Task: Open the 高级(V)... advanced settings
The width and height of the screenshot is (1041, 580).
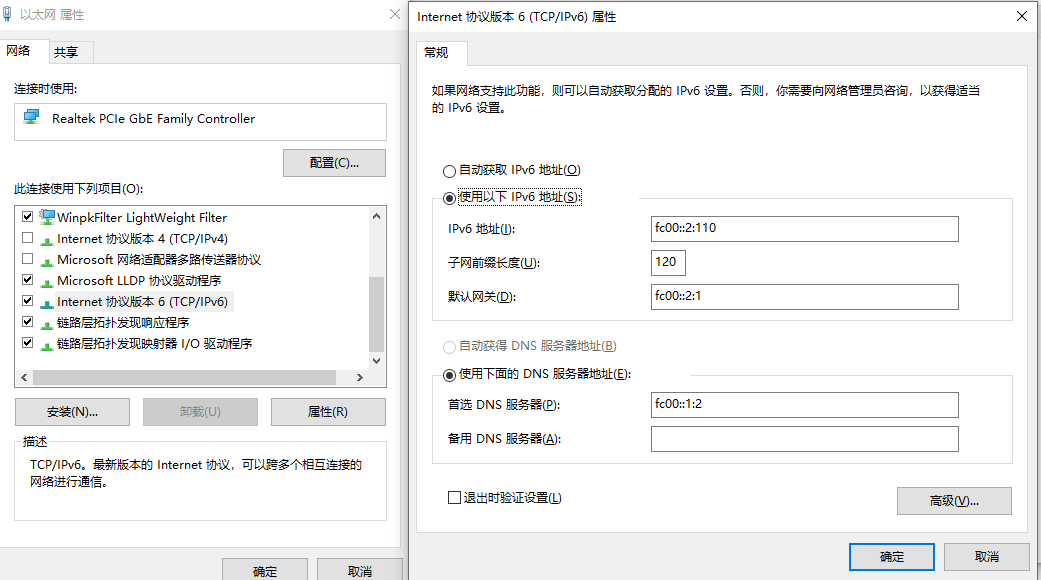Action: click(954, 501)
